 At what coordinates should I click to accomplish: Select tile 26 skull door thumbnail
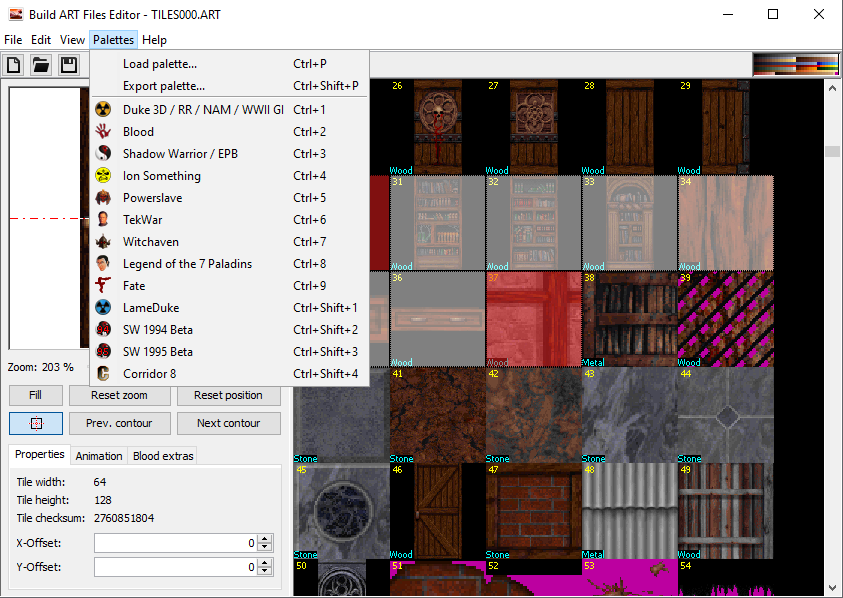(438, 127)
